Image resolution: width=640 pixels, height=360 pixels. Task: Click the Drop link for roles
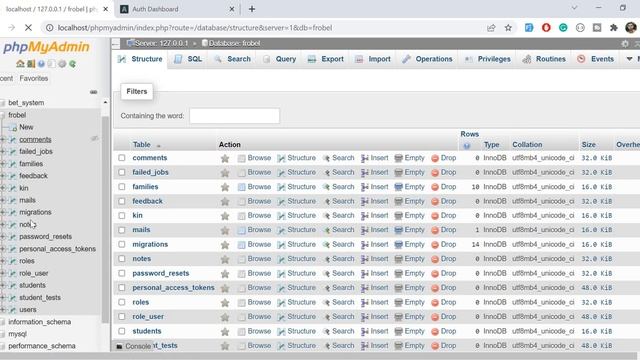[448, 302]
